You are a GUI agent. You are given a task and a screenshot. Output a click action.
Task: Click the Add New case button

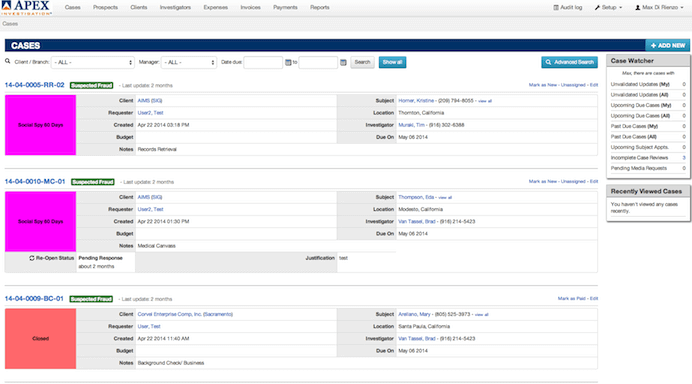[x=668, y=45]
